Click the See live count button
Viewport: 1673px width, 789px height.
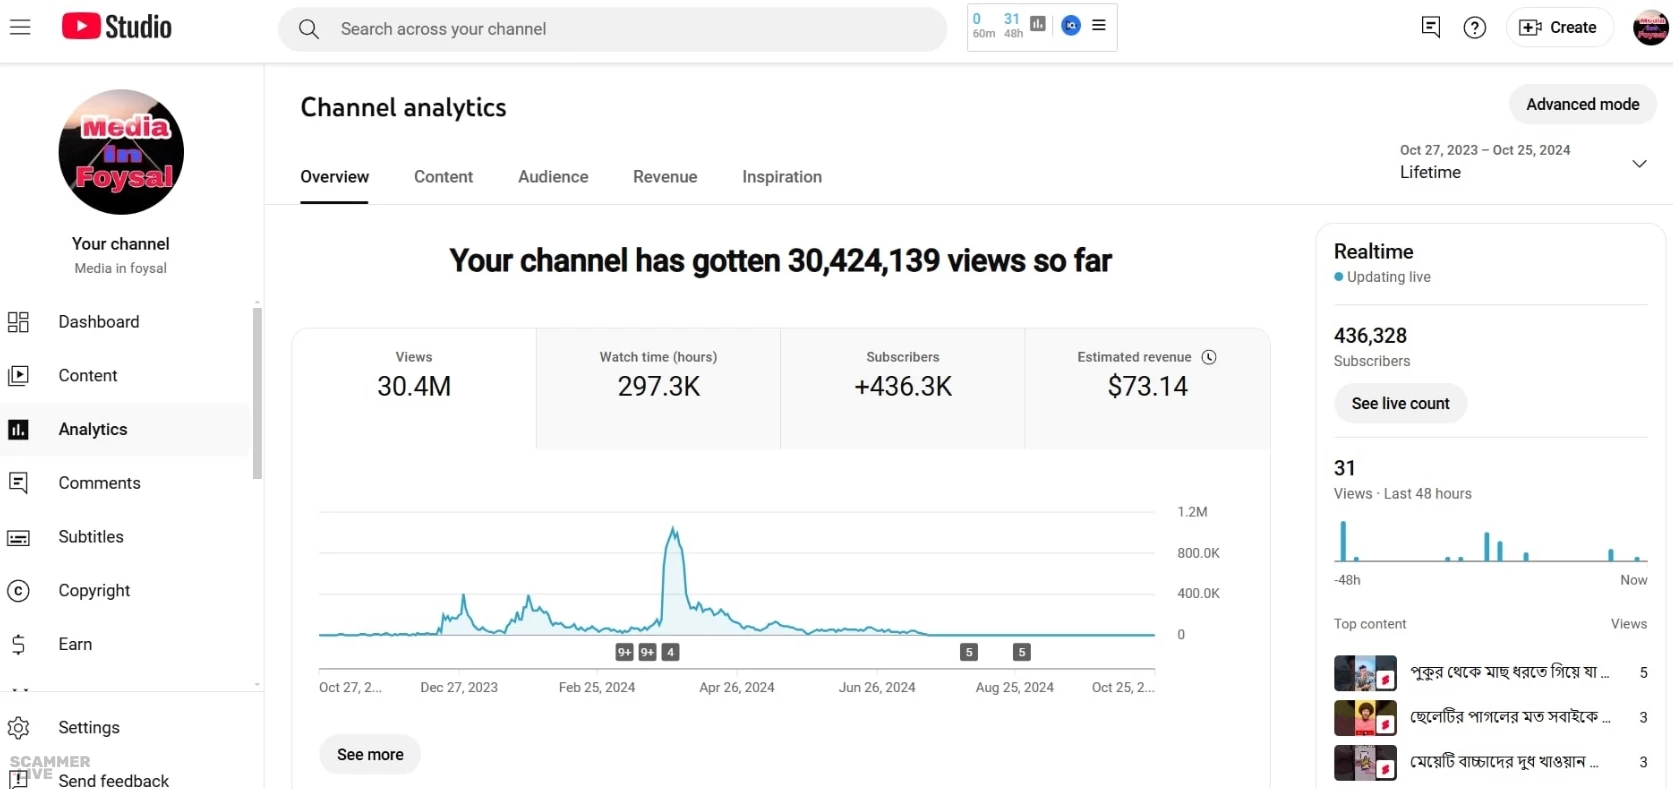coord(1400,403)
